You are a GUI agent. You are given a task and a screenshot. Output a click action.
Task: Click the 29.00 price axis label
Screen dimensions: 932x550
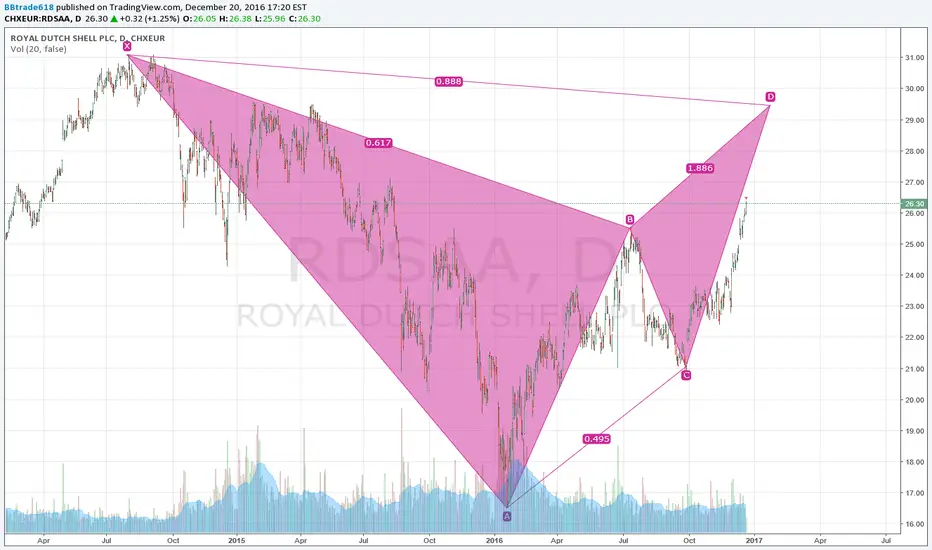[x=914, y=120]
